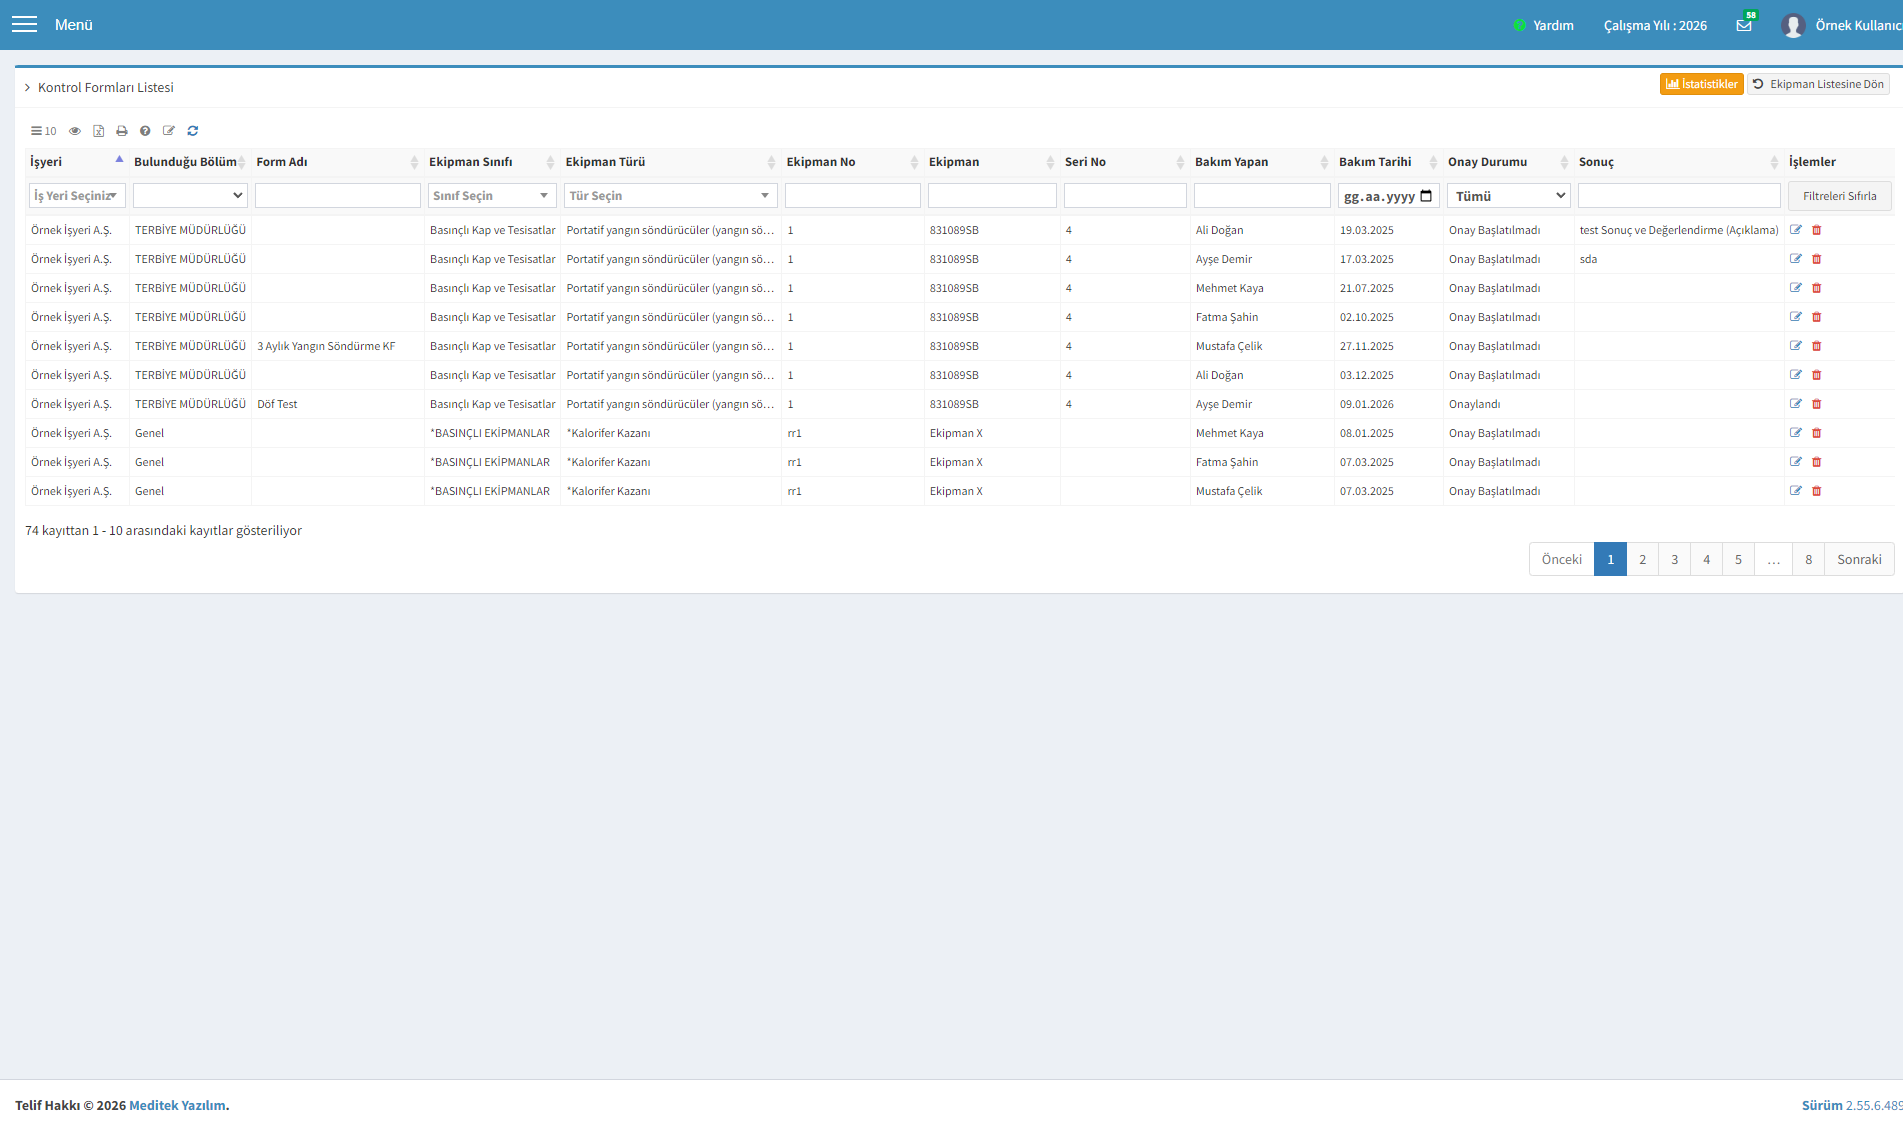Open the page length list icon showing 10
The height and width of the screenshot is (1130, 1903).
(x=43, y=131)
